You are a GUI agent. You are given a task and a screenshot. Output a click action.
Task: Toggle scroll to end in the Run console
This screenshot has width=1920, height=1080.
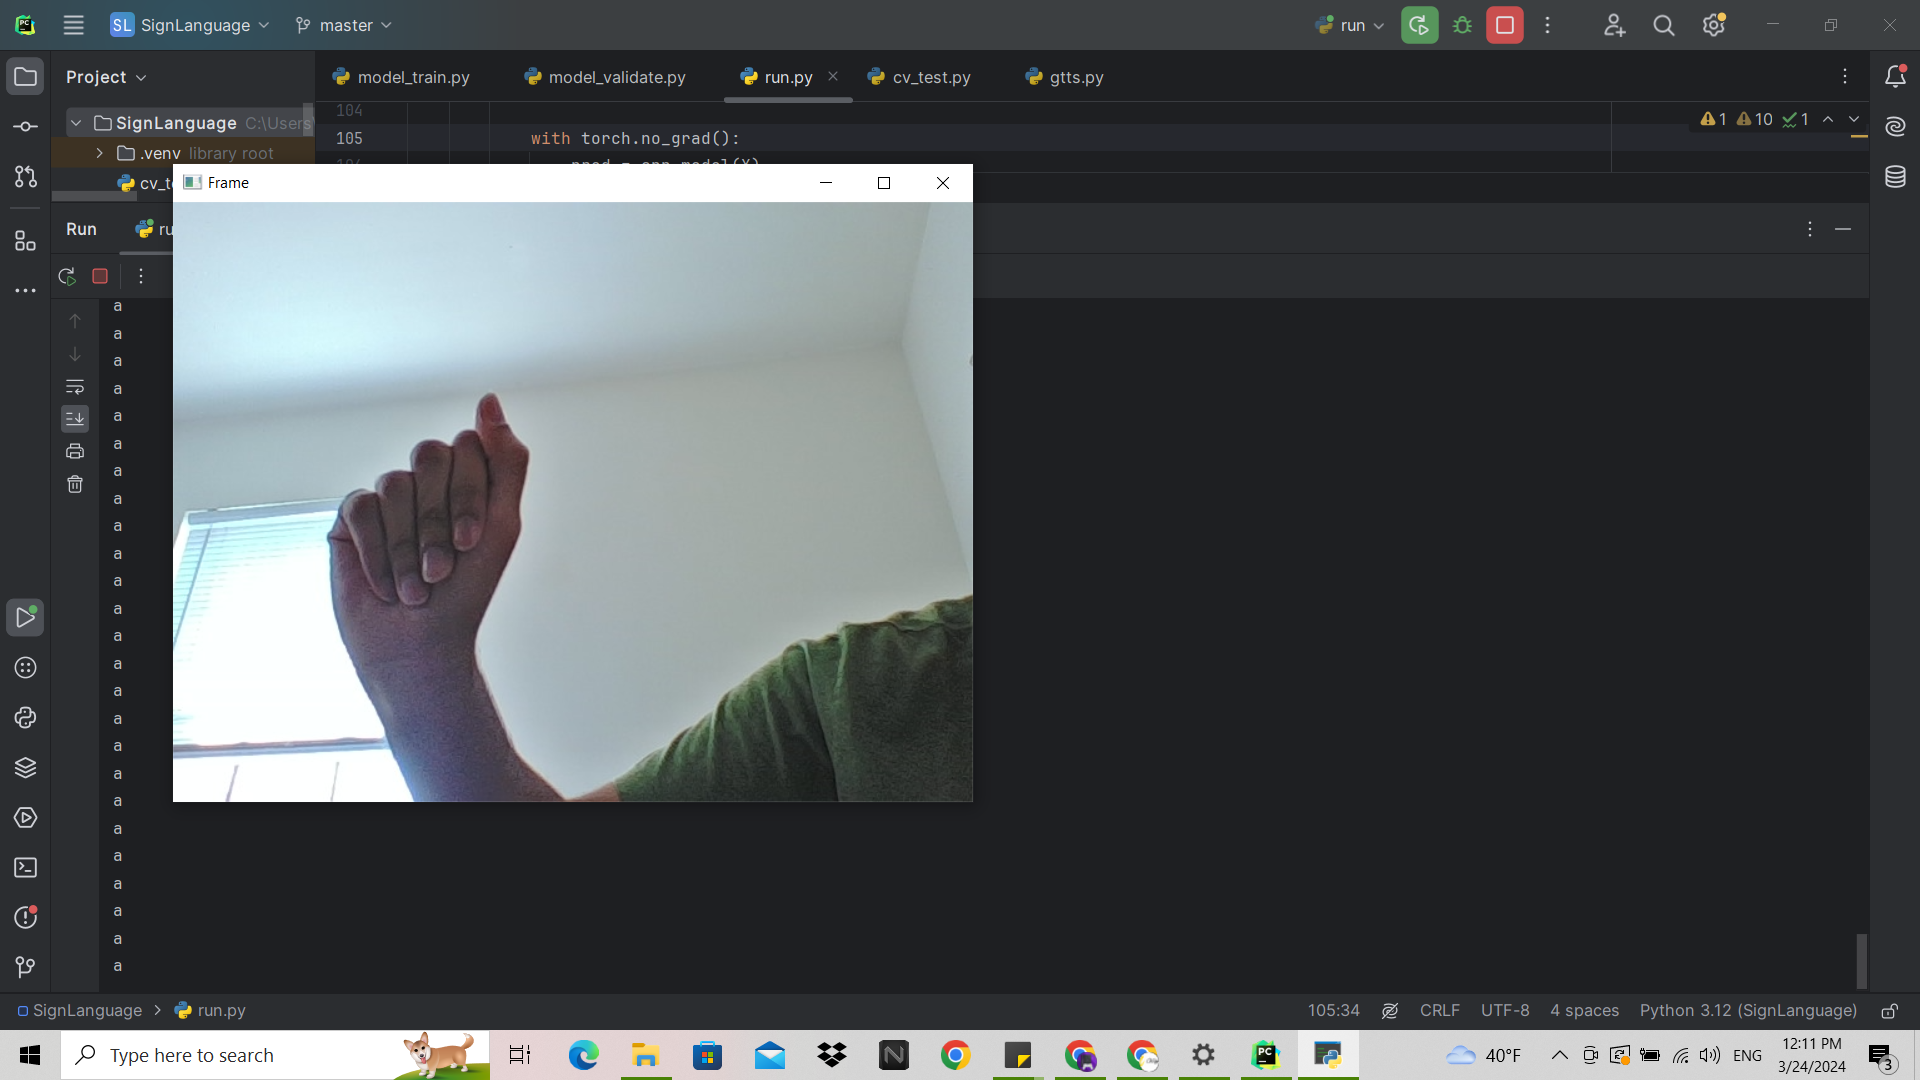point(75,419)
